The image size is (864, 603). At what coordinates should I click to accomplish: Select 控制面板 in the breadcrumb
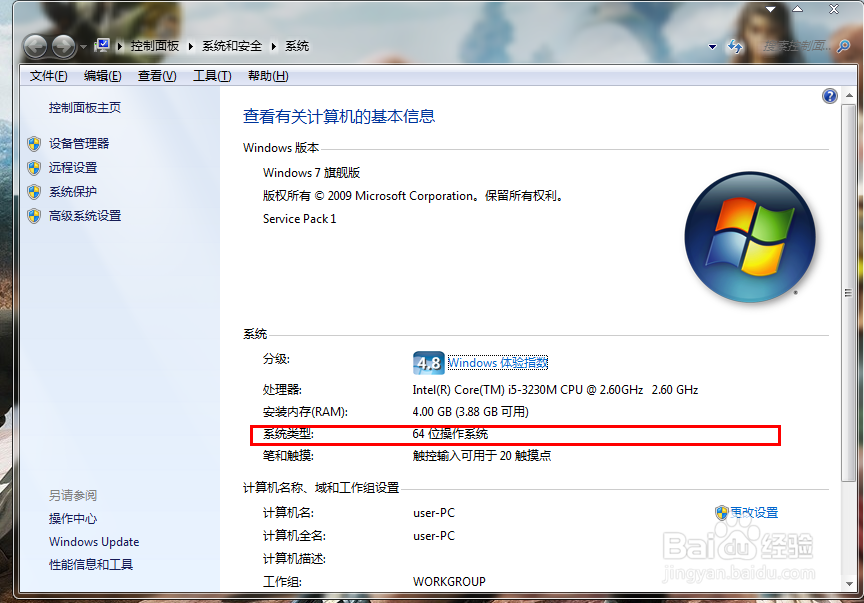point(155,46)
